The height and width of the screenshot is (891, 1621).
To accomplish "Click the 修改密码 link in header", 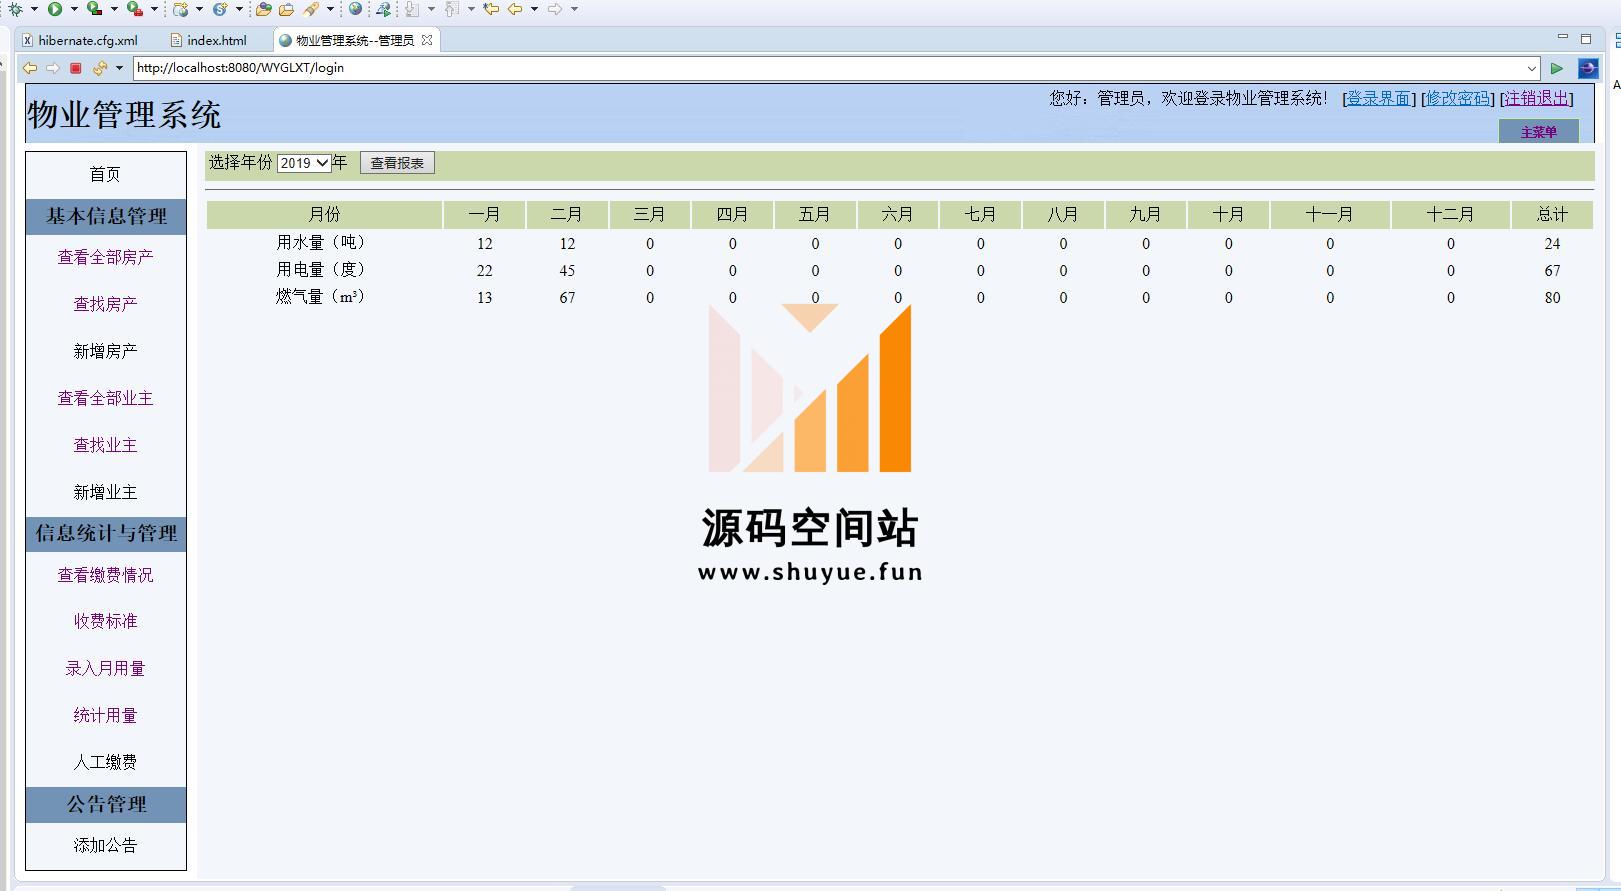I will (1457, 98).
